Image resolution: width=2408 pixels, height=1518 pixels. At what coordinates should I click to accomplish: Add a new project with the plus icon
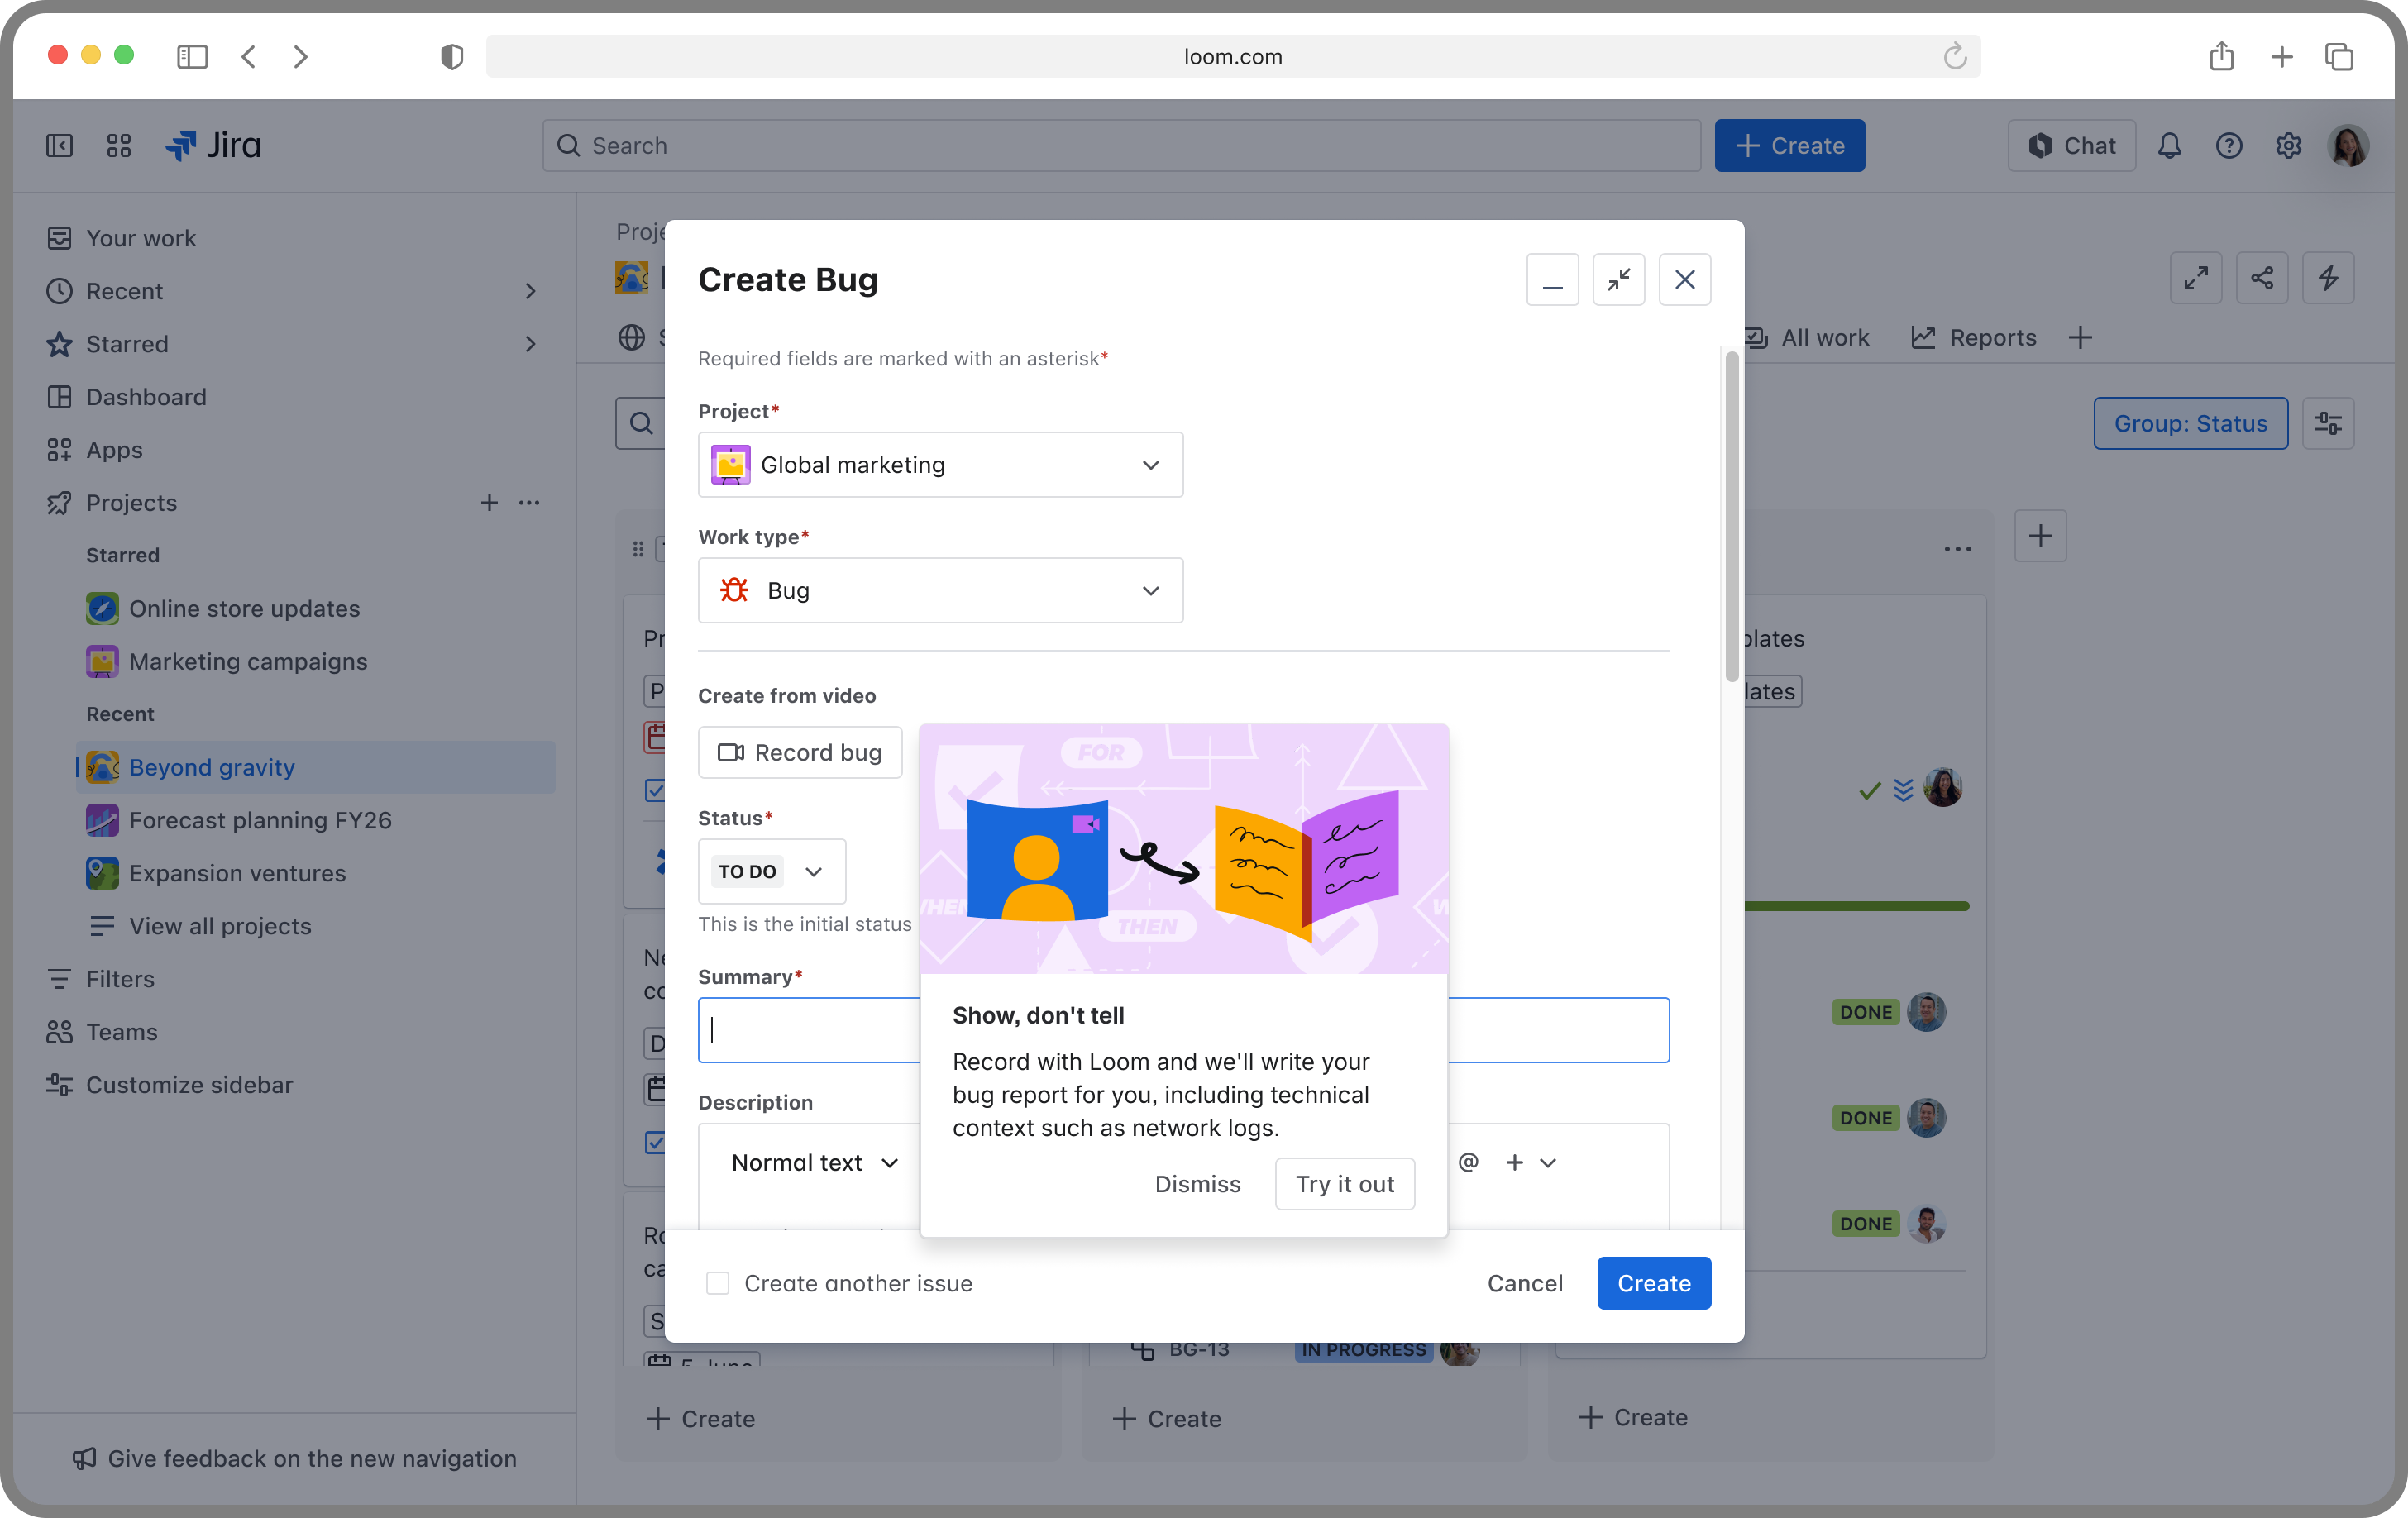click(489, 503)
